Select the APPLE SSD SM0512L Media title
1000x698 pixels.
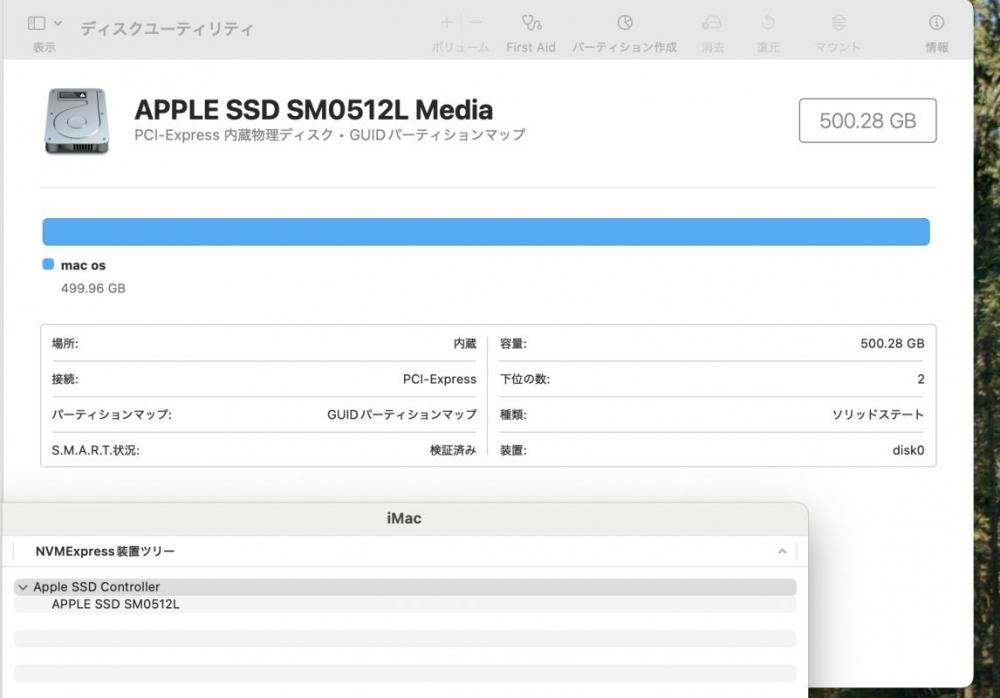[x=314, y=110]
